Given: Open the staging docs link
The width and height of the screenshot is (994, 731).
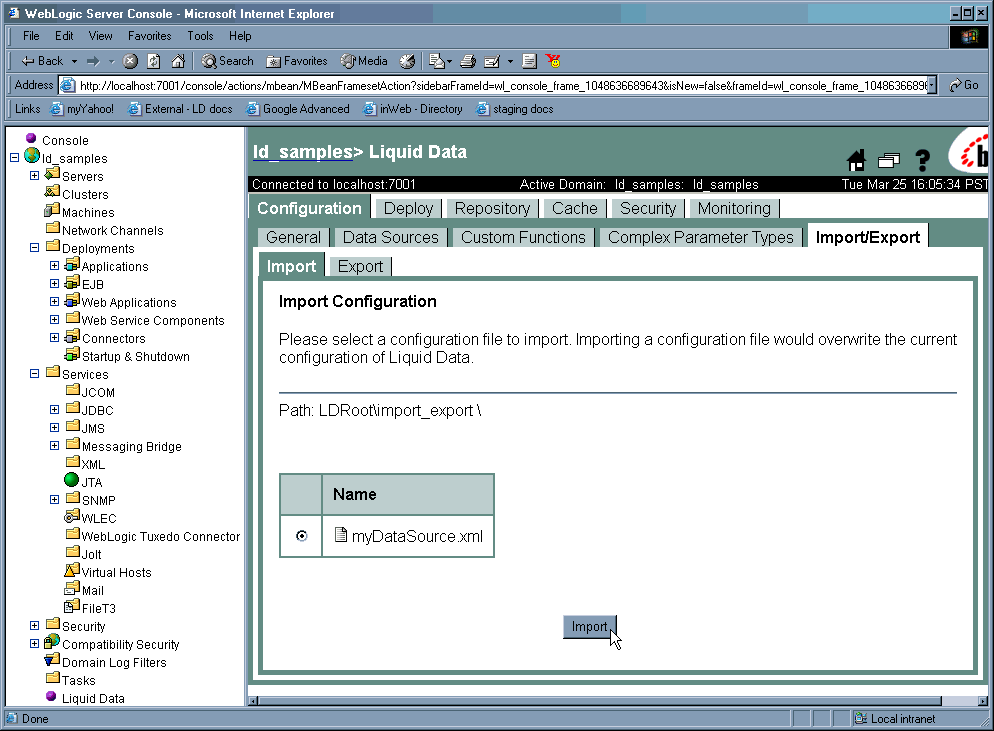Looking at the screenshot, I should pos(515,109).
